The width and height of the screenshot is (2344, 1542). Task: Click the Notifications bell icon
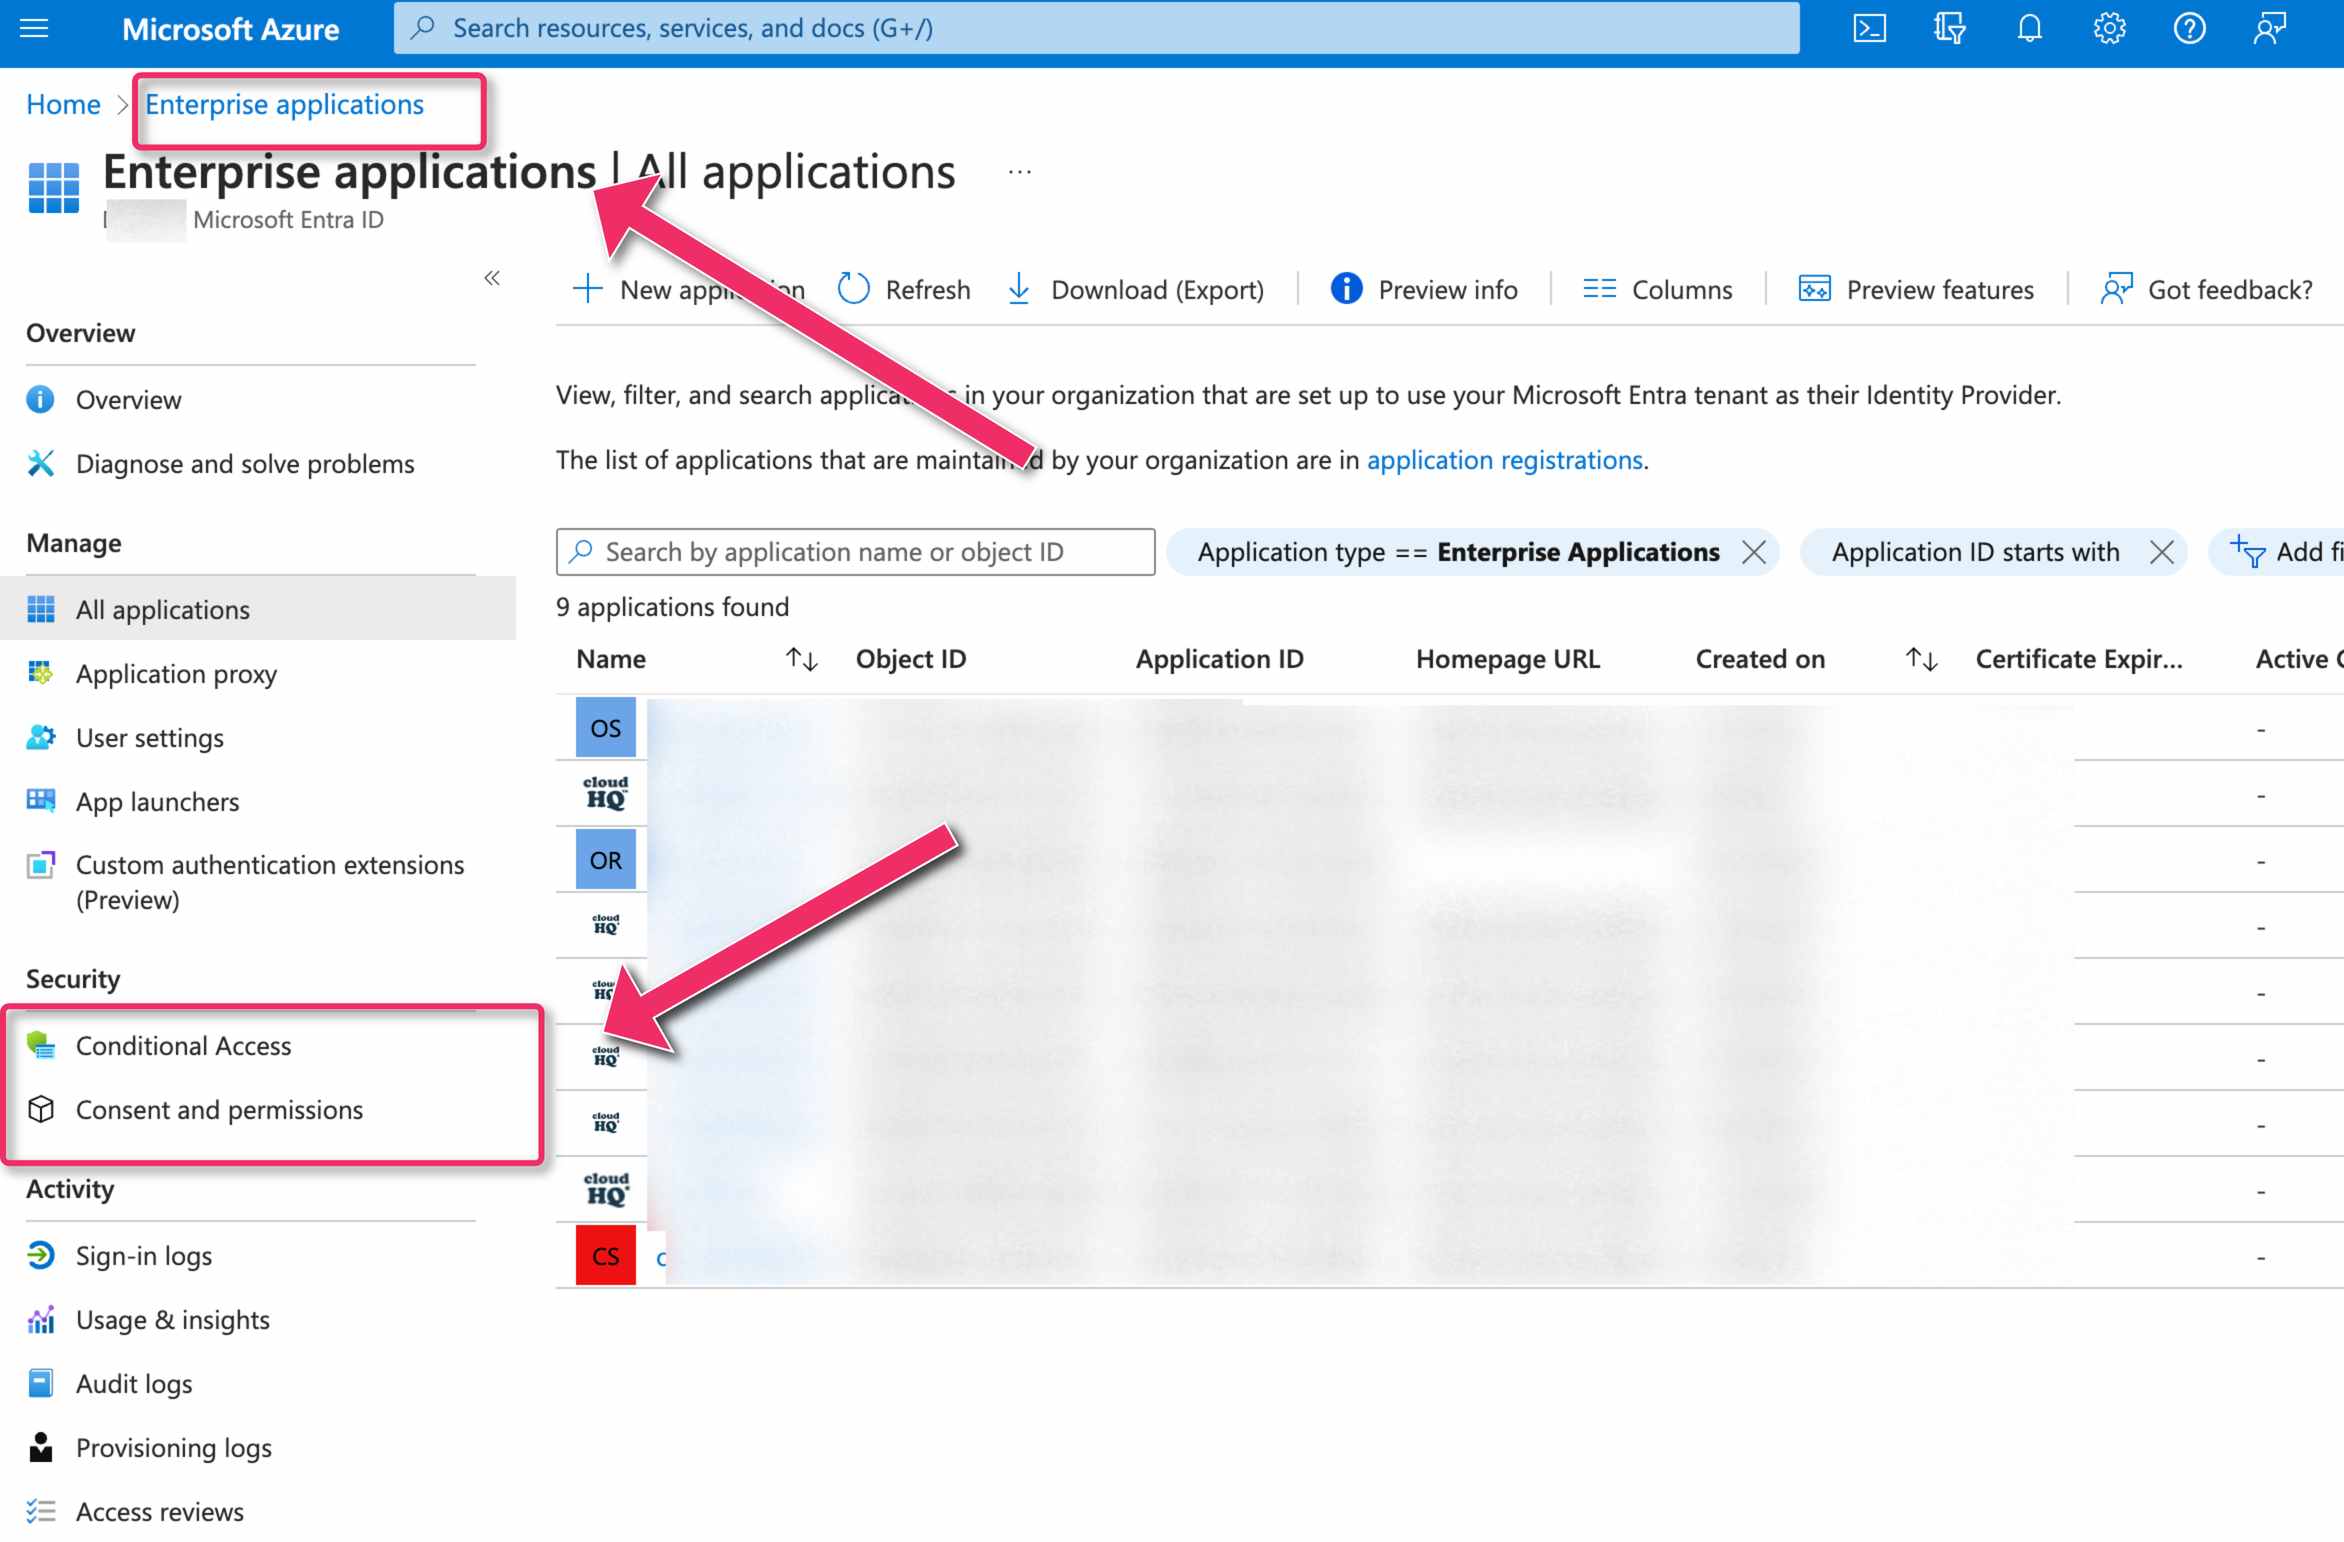point(2029,28)
